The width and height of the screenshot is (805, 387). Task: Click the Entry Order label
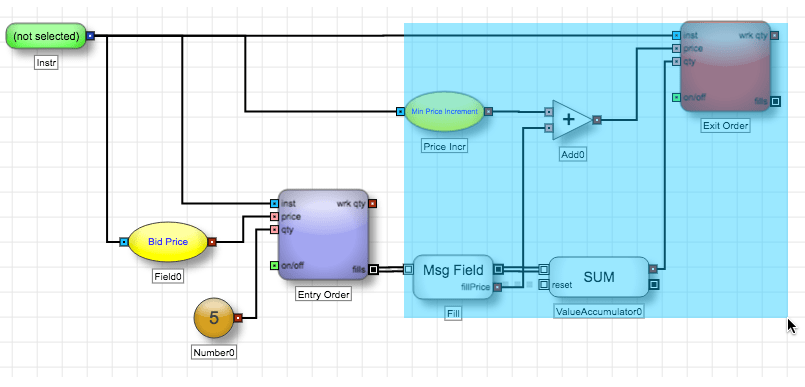coord(323,295)
